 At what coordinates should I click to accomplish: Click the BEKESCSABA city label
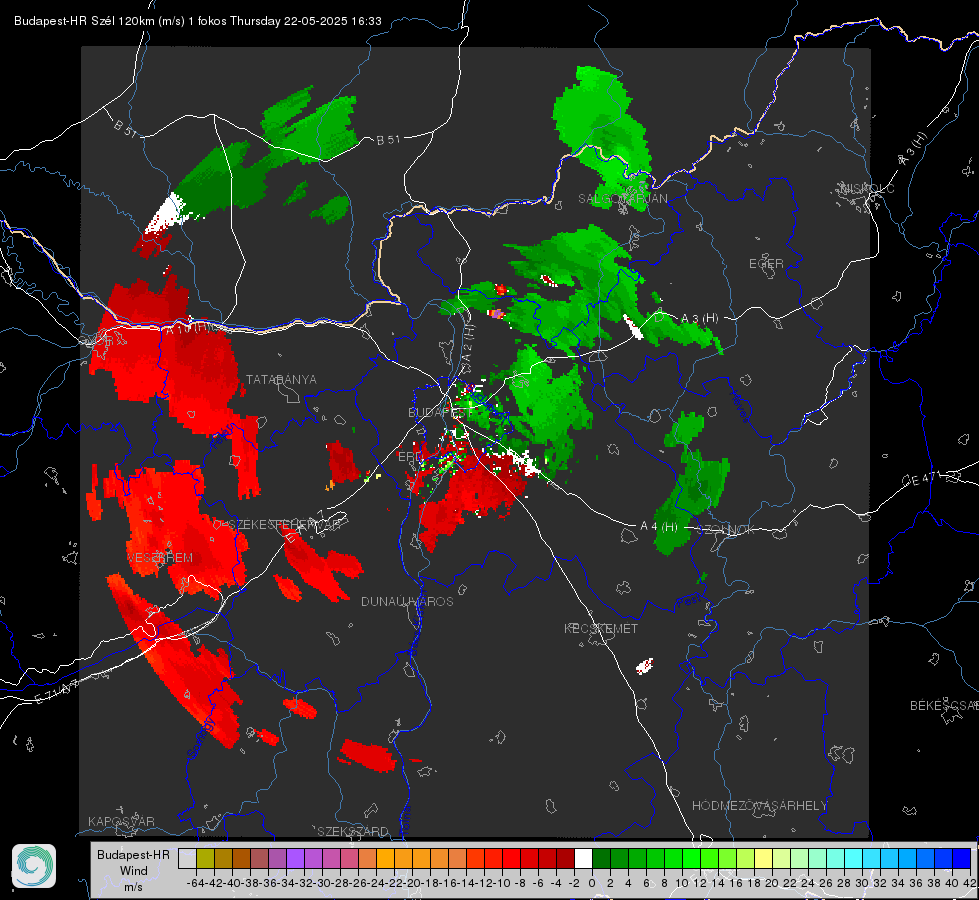point(944,706)
